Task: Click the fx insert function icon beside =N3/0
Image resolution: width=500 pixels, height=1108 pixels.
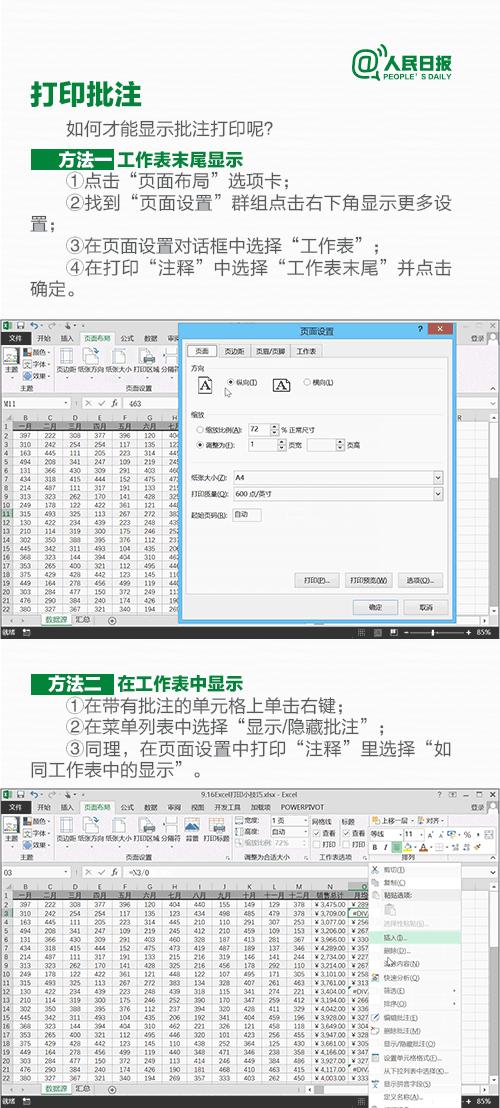Action: point(114,872)
